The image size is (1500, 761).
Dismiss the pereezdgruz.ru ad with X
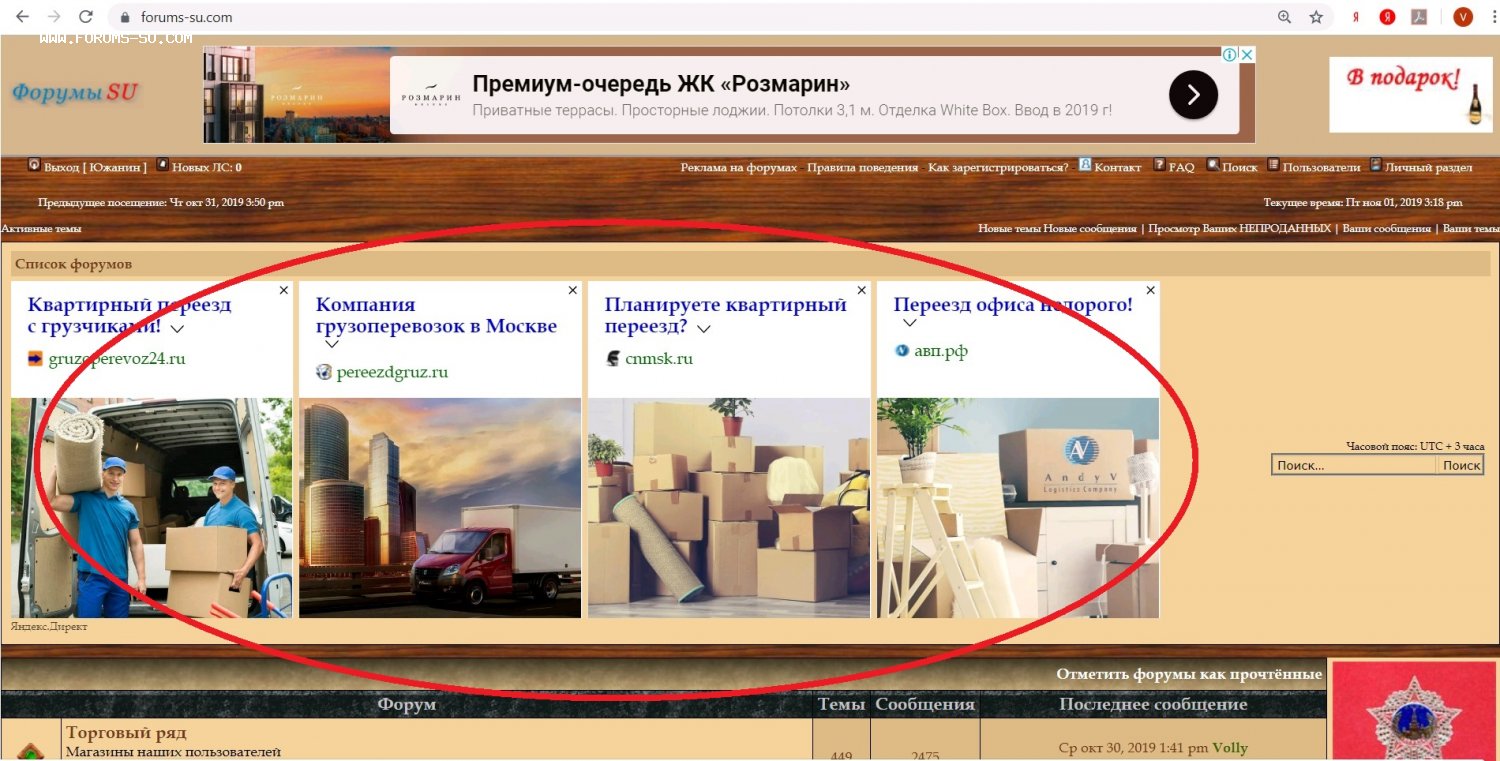point(573,290)
